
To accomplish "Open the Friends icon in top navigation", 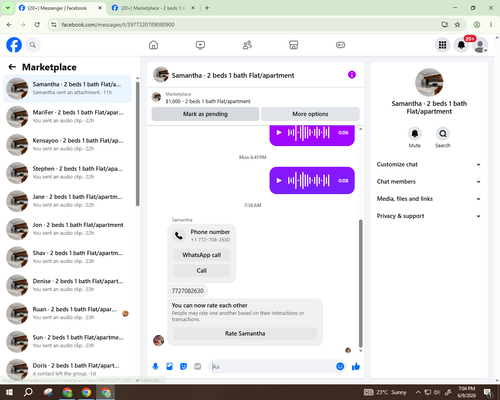I will pyautogui.click(x=247, y=45).
